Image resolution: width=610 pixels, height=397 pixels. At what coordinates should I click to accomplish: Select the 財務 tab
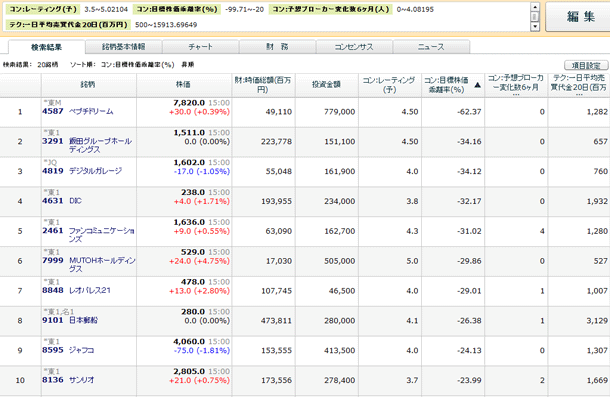pyautogui.click(x=277, y=47)
